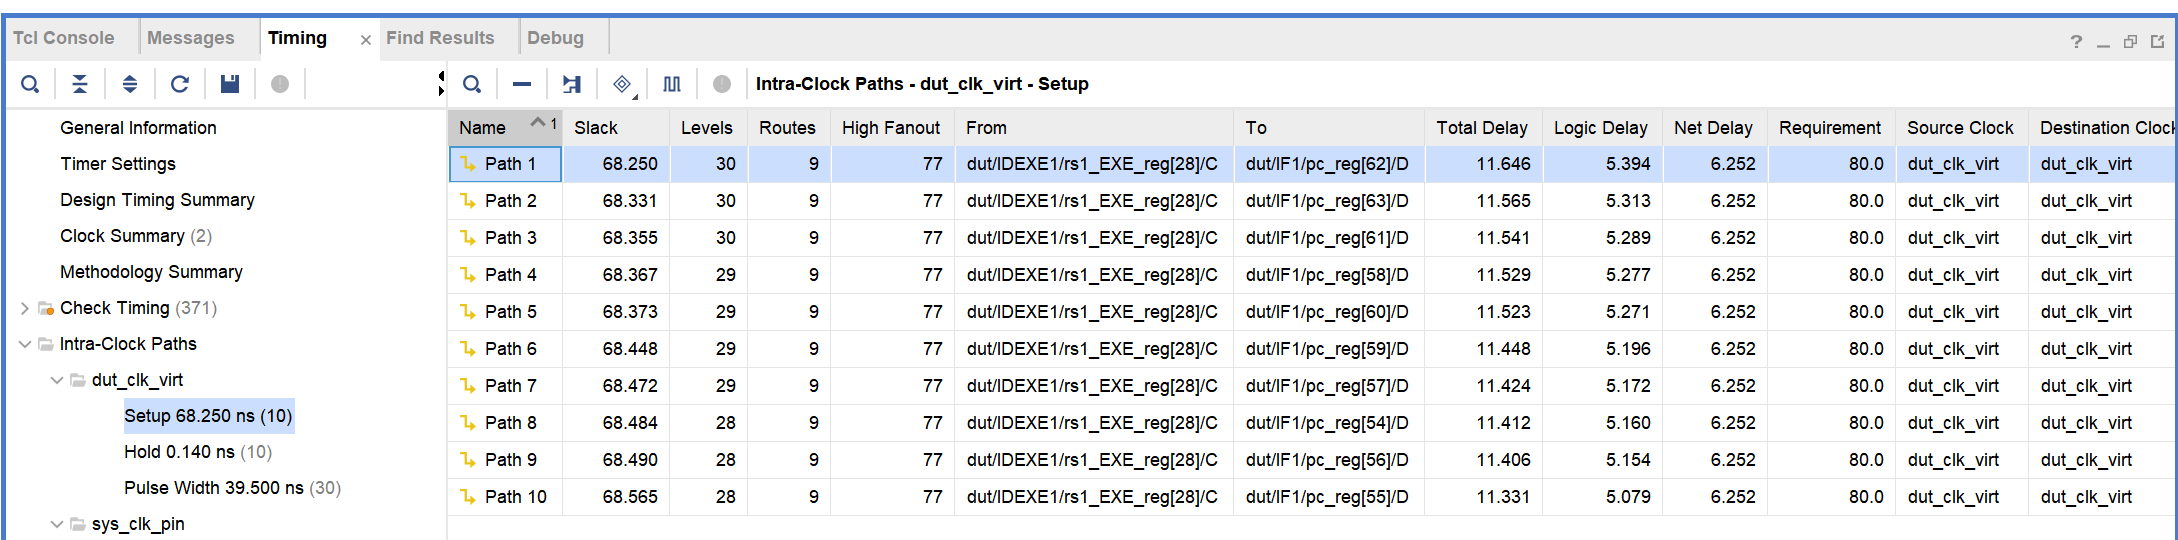Click the search icon in the left Timing pane
Viewport: 2178px width, 540px height.
coord(31,84)
